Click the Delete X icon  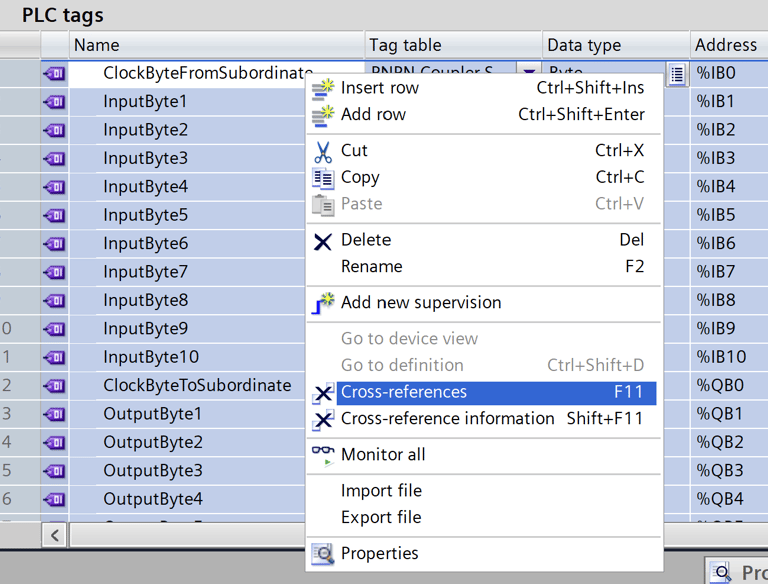pyautogui.click(x=323, y=241)
